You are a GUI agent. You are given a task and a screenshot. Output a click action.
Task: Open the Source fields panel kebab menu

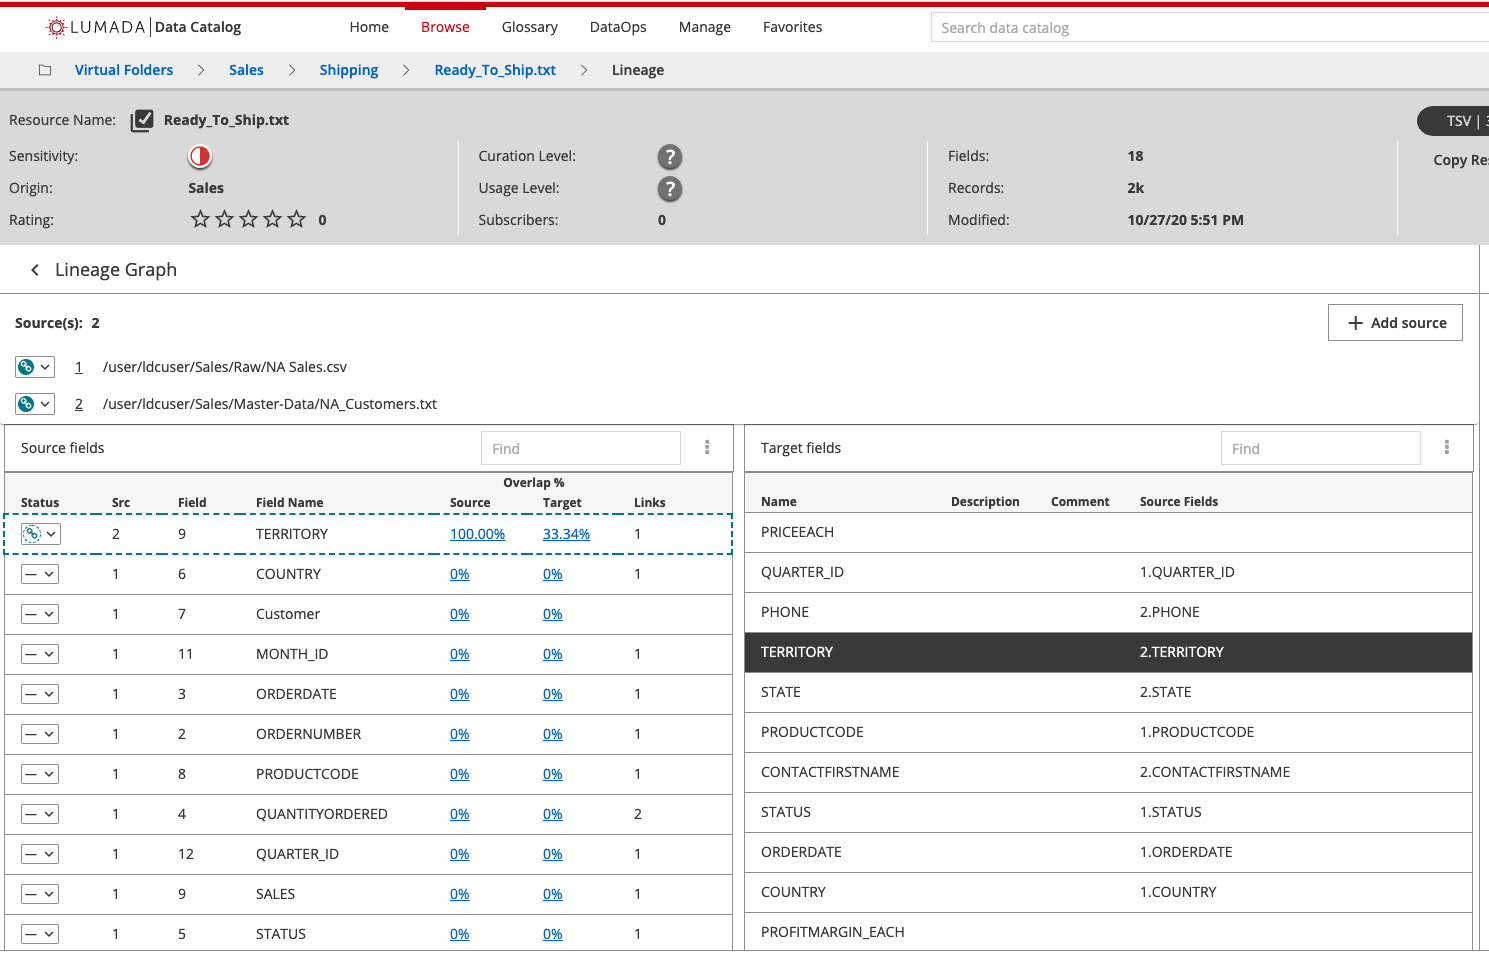[x=707, y=447]
